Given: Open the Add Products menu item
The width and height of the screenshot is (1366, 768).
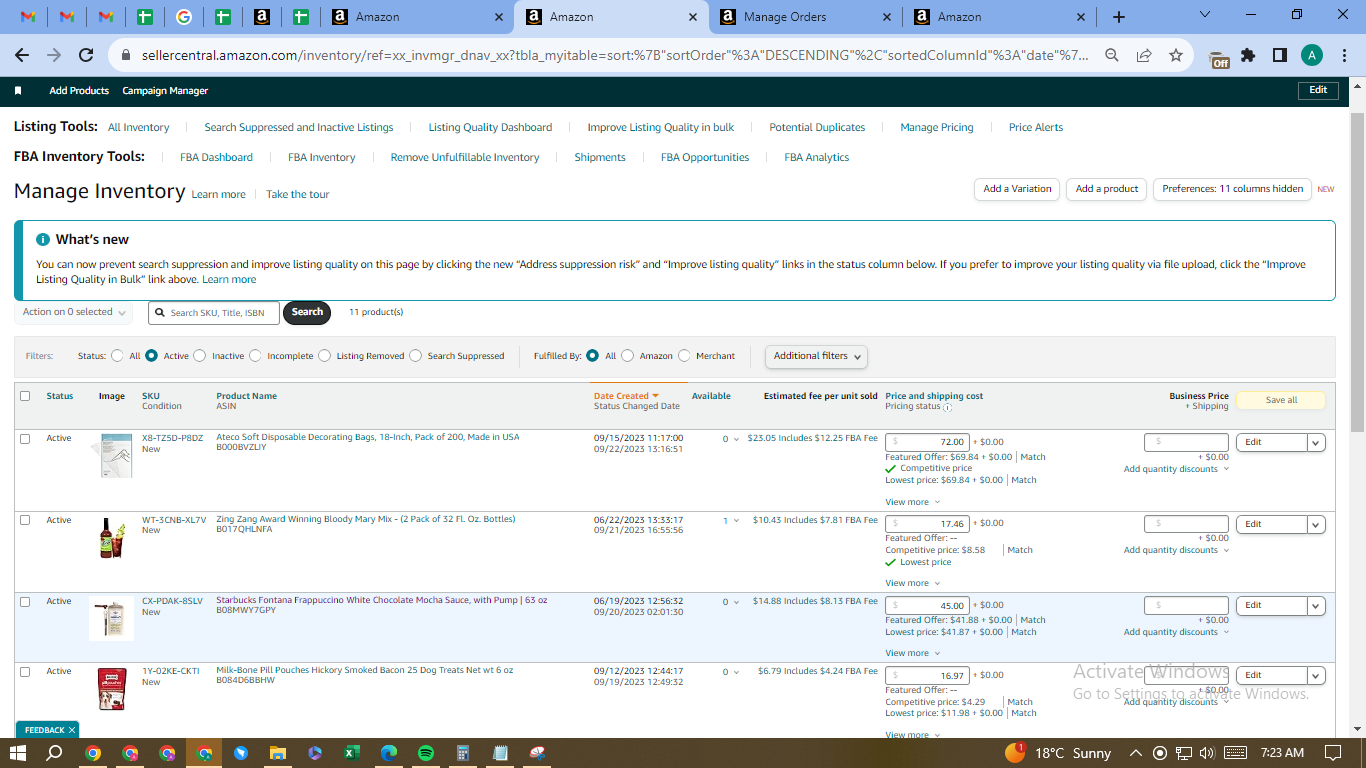Looking at the screenshot, I should (x=79, y=91).
